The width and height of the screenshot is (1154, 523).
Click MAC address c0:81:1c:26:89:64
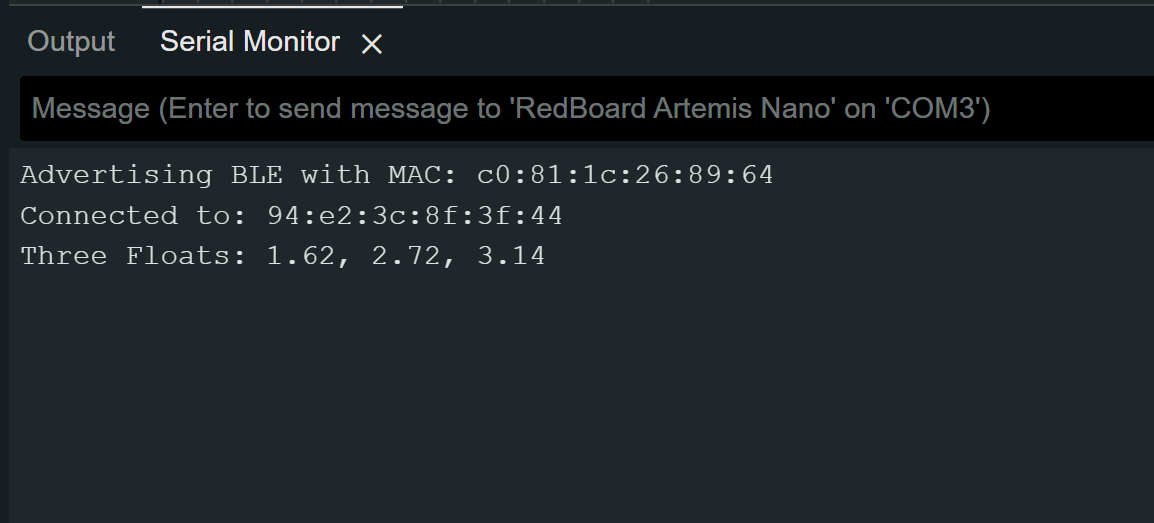(626, 175)
